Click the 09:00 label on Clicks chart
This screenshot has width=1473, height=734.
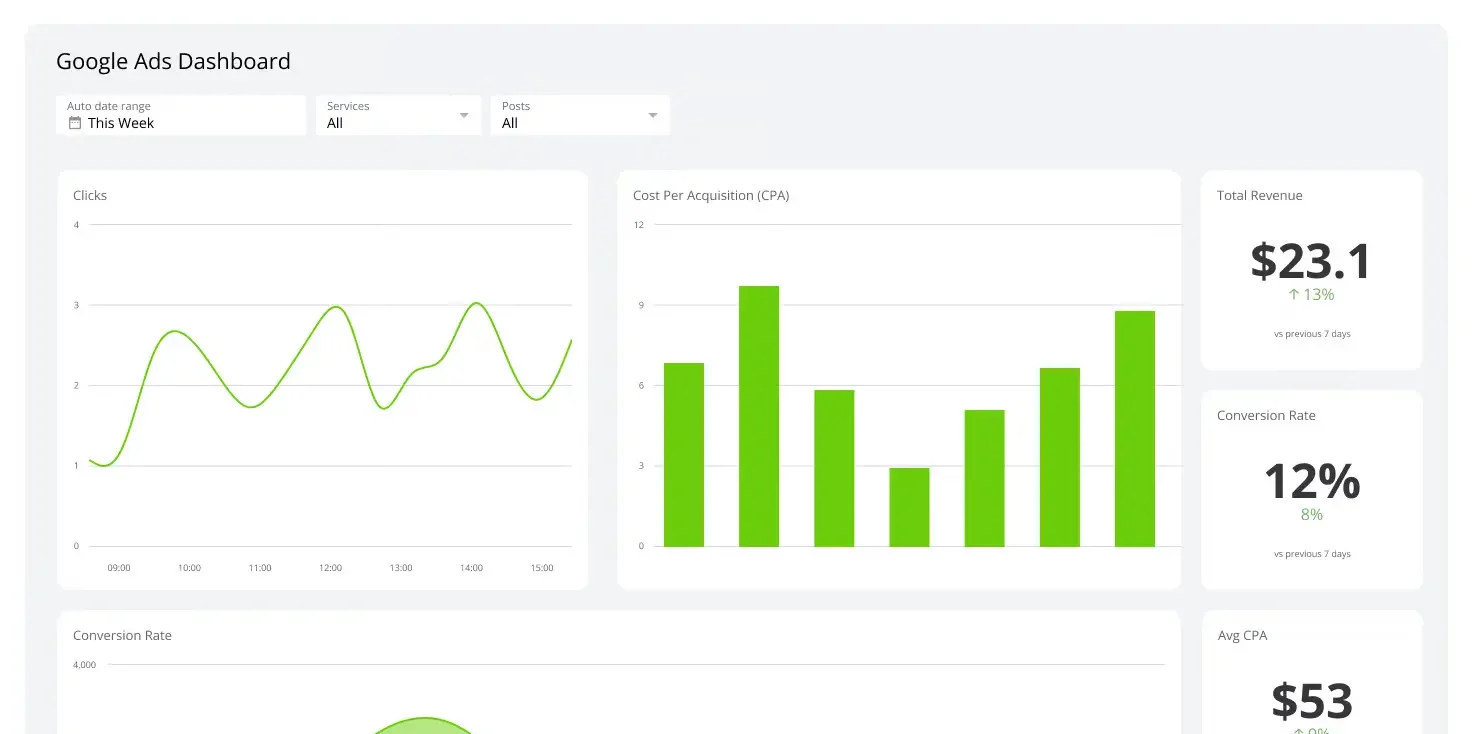pyautogui.click(x=119, y=568)
